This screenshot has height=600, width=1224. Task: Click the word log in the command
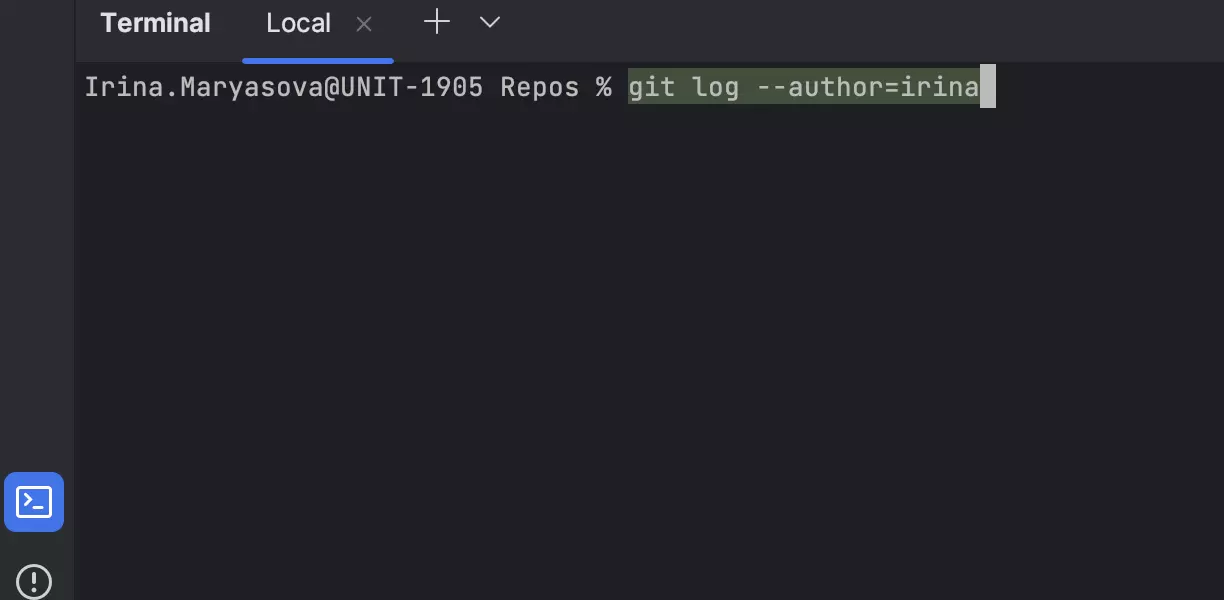716,87
